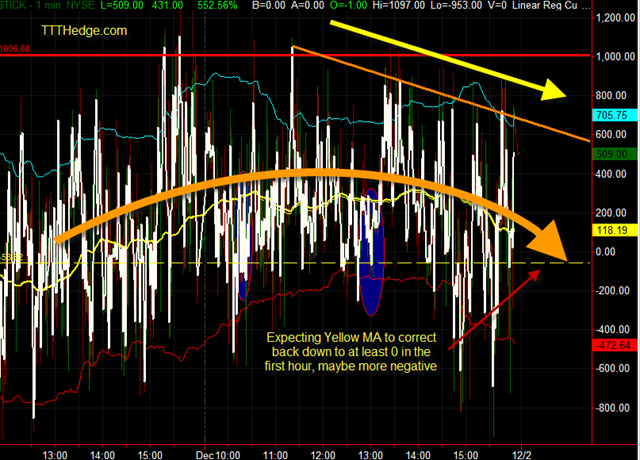Select the blue ellipse near 13:00

pos(371,252)
